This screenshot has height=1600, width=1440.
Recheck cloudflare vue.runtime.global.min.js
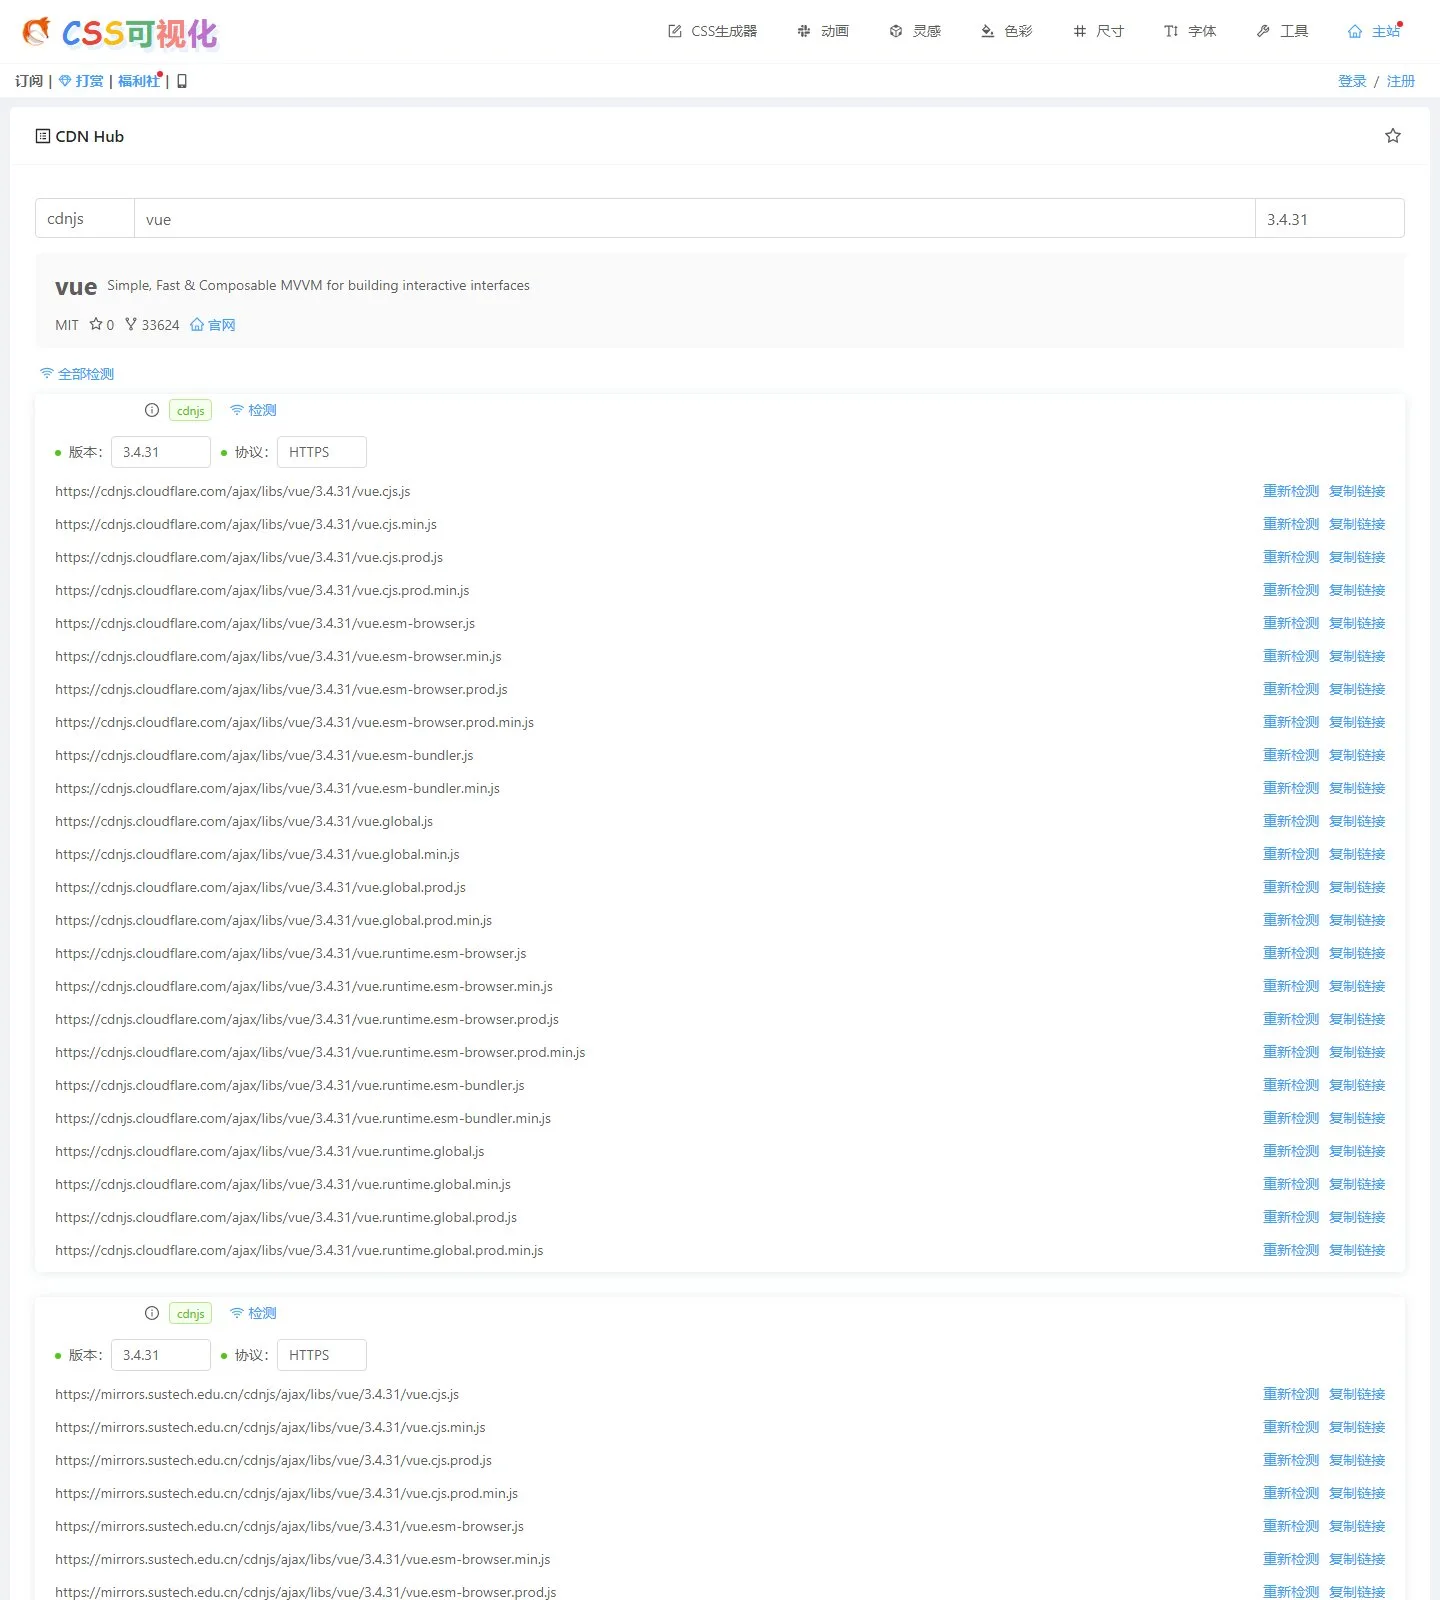pyautogui.click(x=1291, y=1184)
